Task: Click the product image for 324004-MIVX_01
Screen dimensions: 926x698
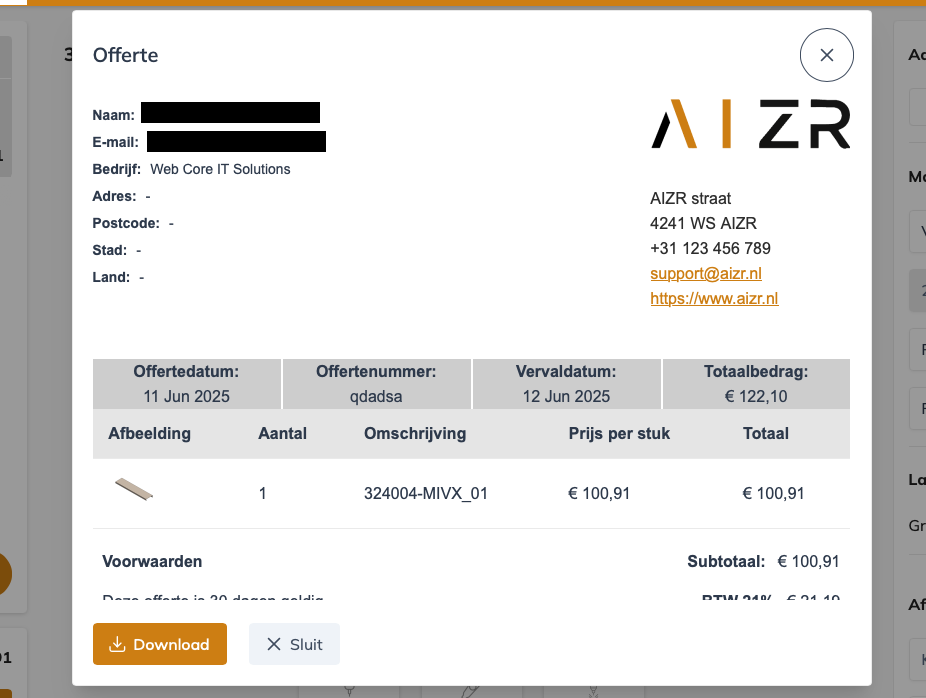Action: coord(135,490)
